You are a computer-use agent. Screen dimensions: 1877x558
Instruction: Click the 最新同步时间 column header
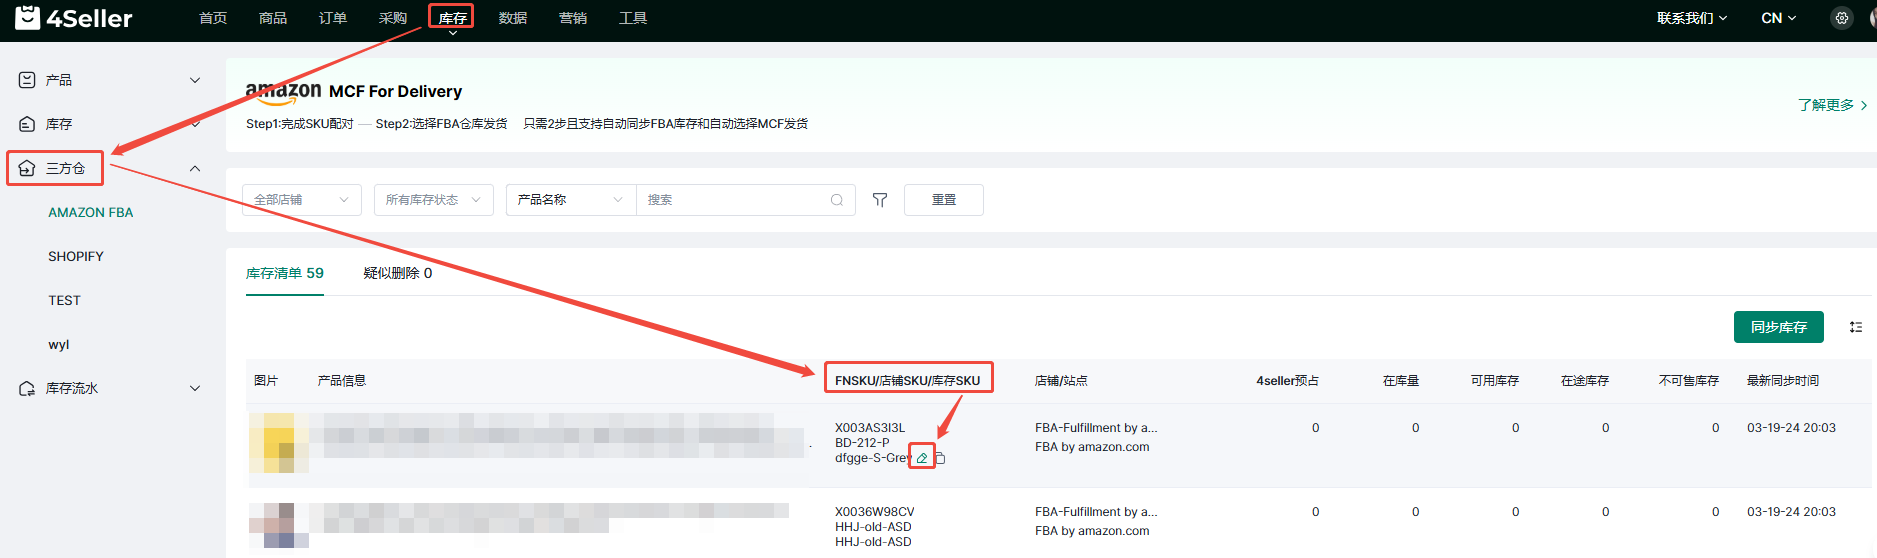[1783, 381]
